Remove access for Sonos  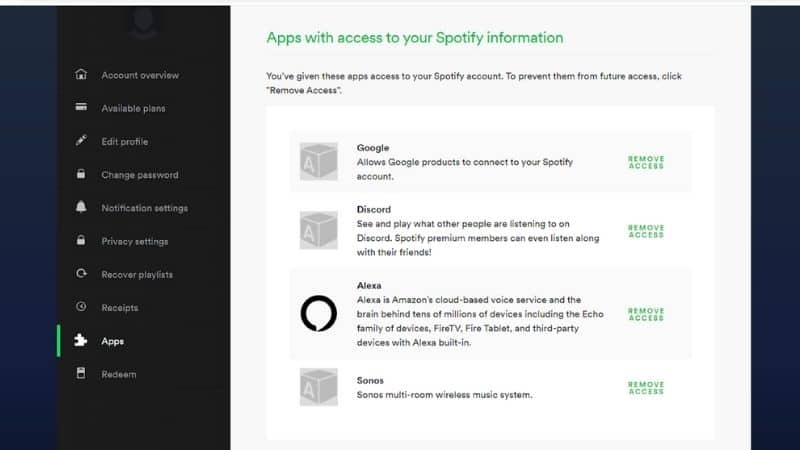click(x=646, y=388)
